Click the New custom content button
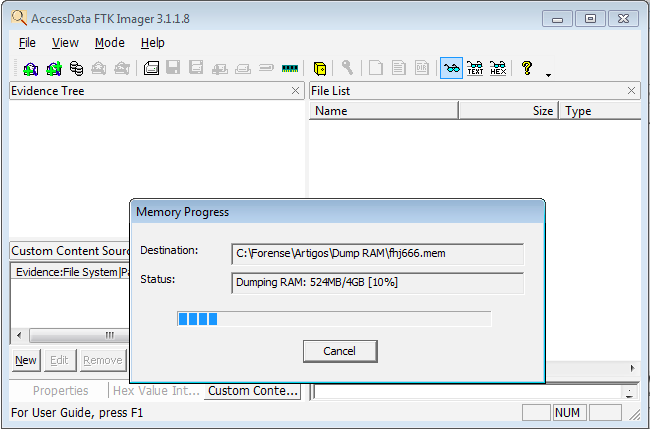This screenshot has width=650, height=429. click(26, 360)
